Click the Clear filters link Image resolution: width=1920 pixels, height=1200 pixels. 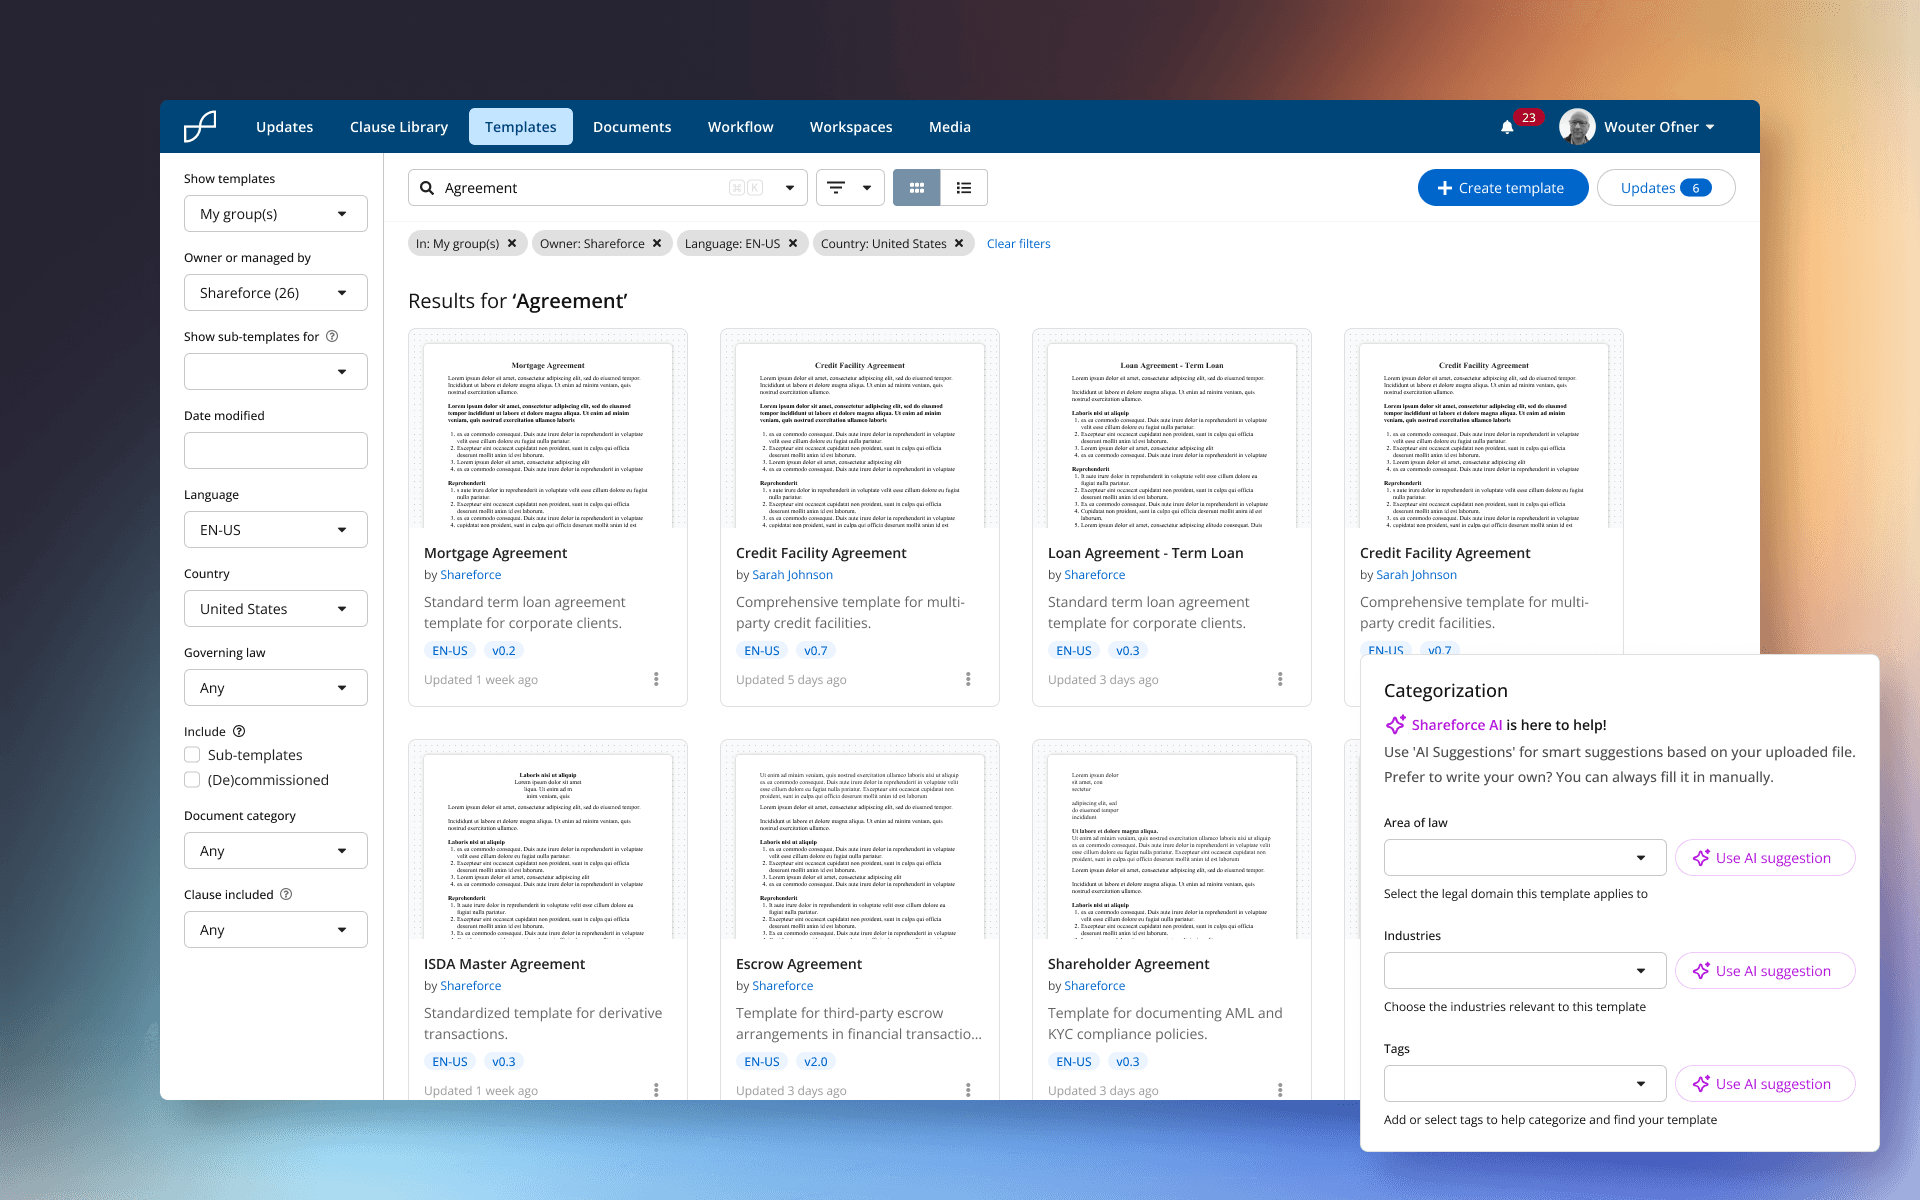(x=1018, y=244)
